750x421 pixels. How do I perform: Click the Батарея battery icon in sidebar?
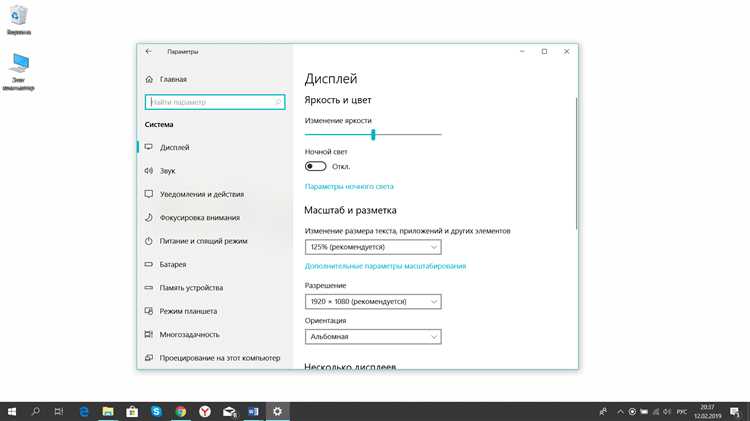point(149,264)
